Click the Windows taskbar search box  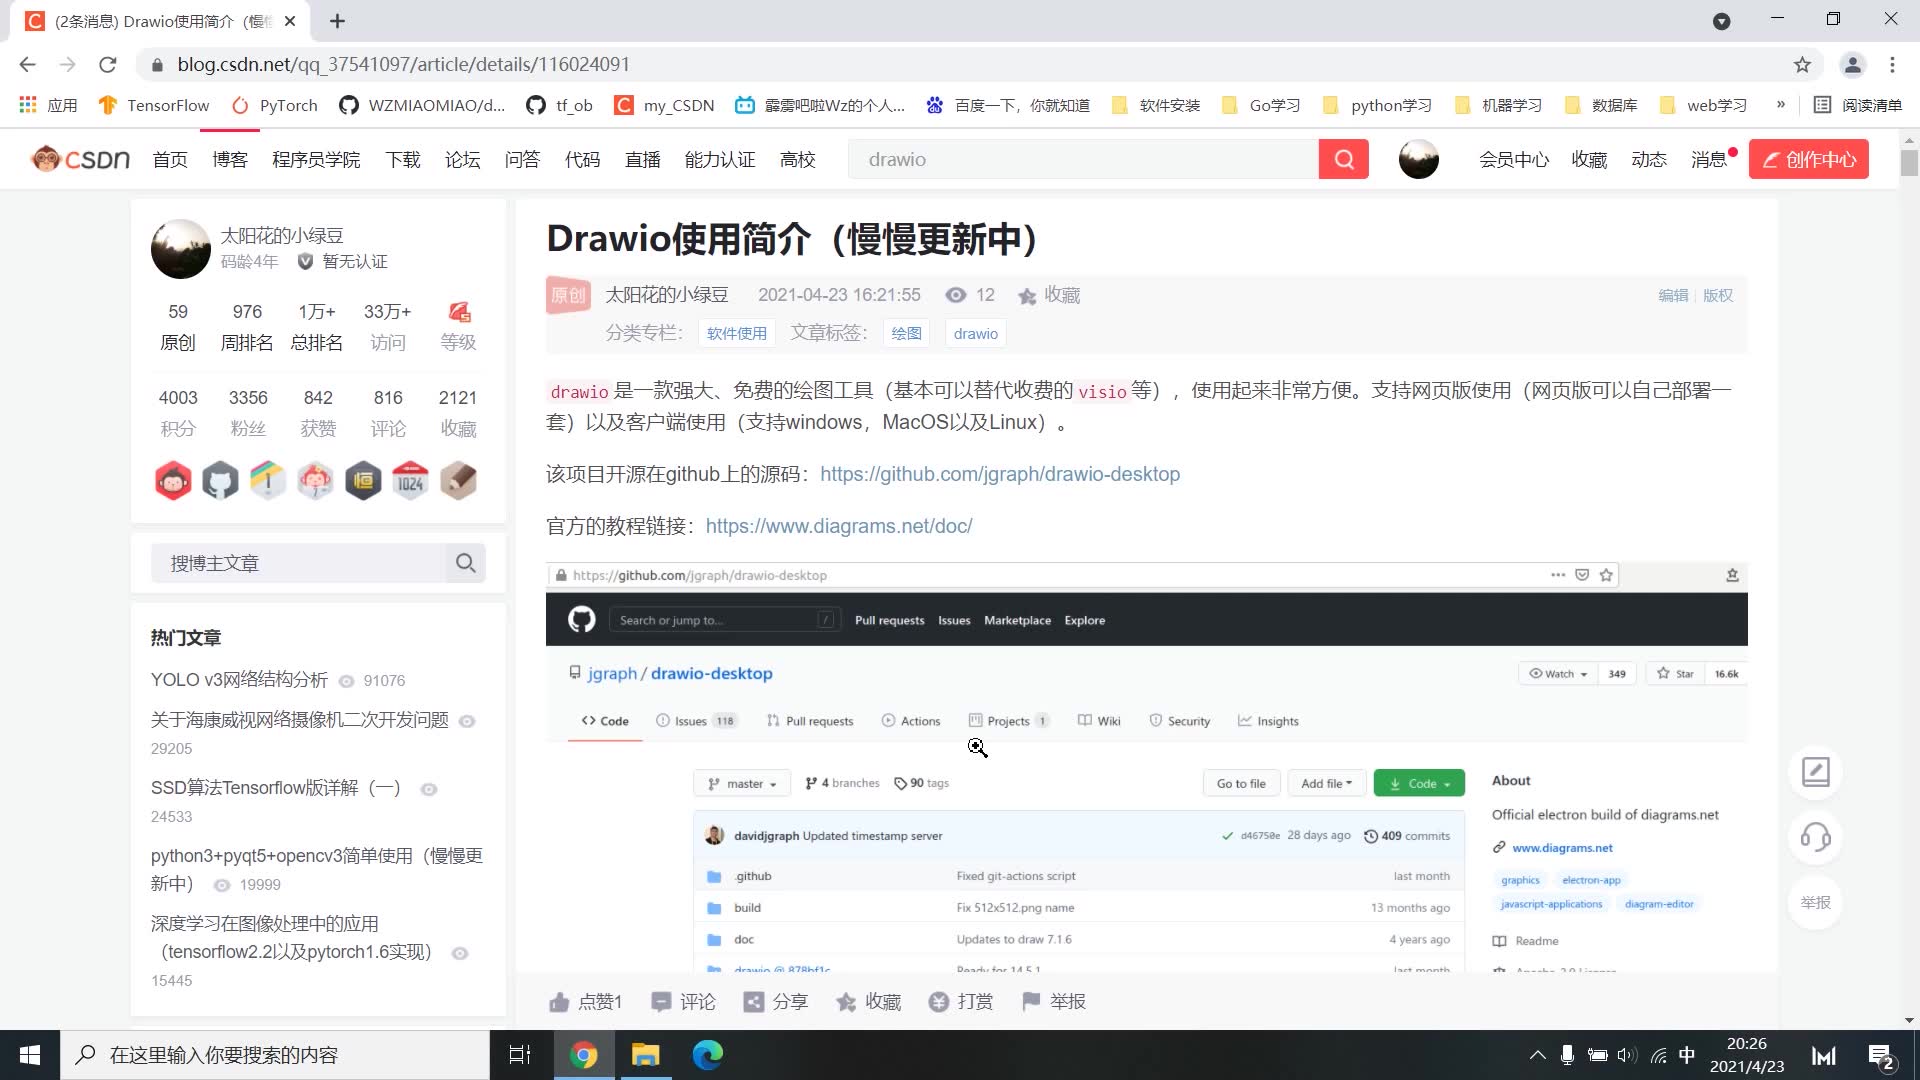275,1055
